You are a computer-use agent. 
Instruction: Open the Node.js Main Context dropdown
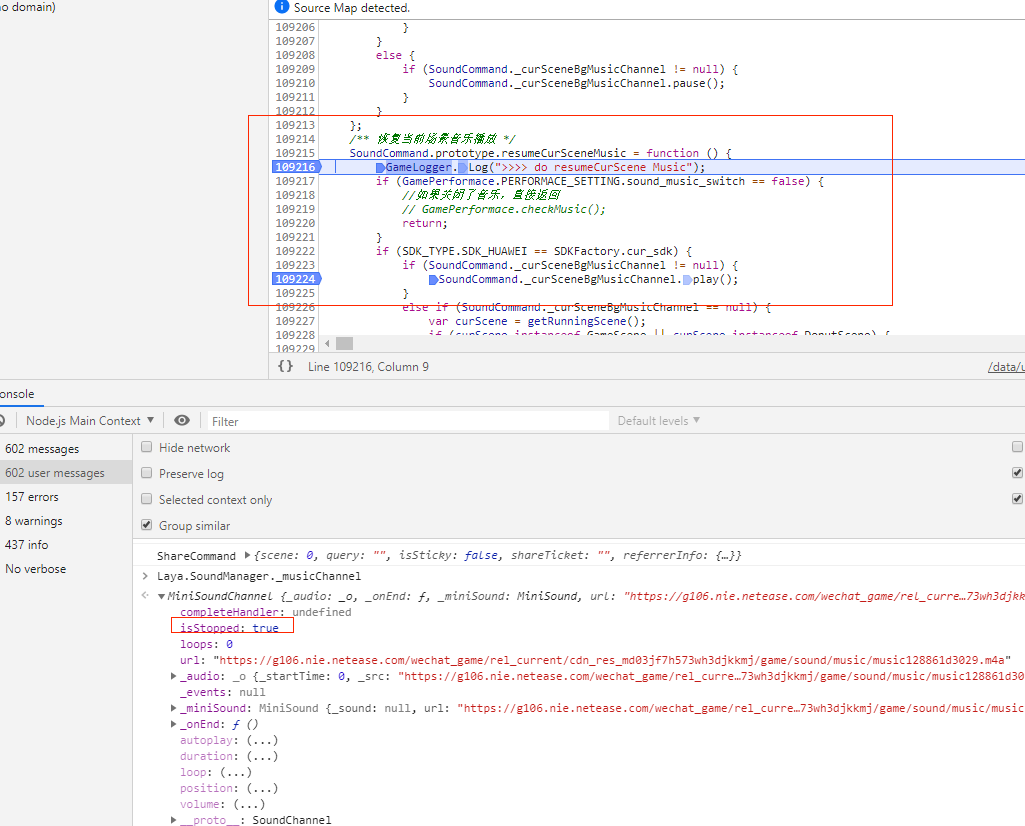click(x=88, y=420)
